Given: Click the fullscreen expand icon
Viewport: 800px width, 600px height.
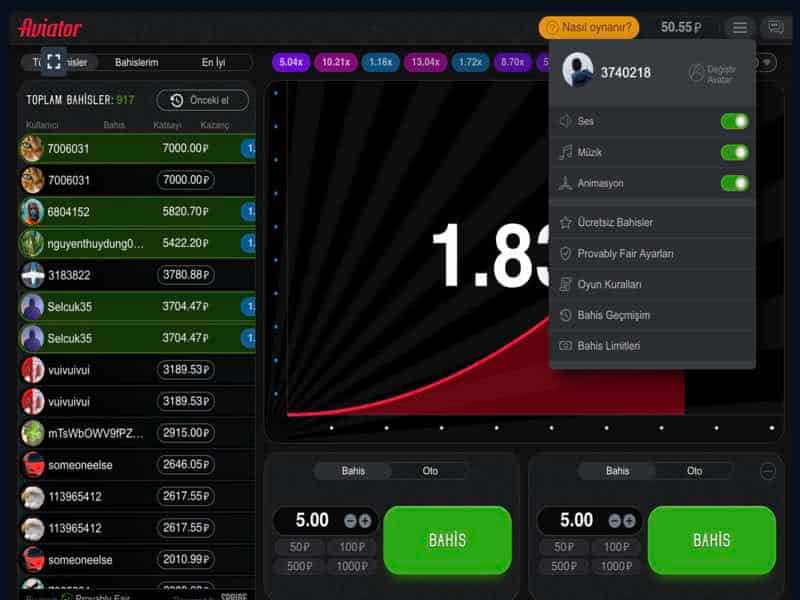Looking at the screenshot, I should [54, 61].
